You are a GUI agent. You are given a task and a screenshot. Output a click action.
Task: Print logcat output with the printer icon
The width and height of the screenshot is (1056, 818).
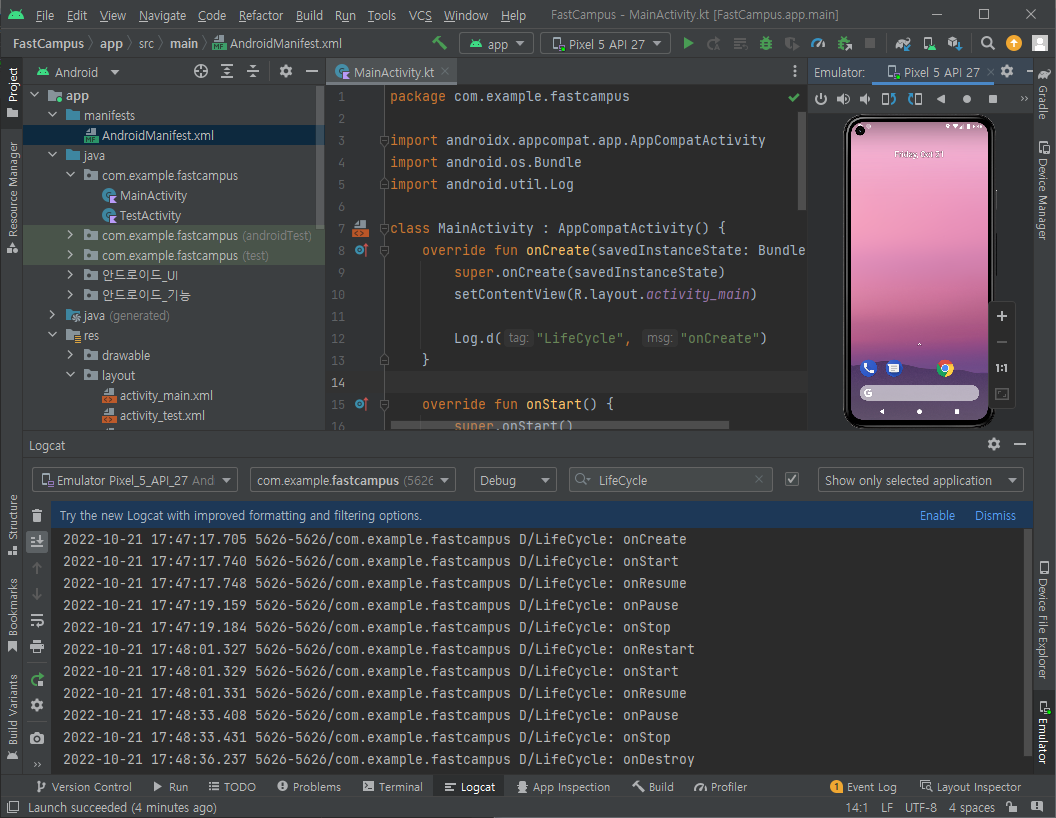pyautogui.click(x=37, y=646)
